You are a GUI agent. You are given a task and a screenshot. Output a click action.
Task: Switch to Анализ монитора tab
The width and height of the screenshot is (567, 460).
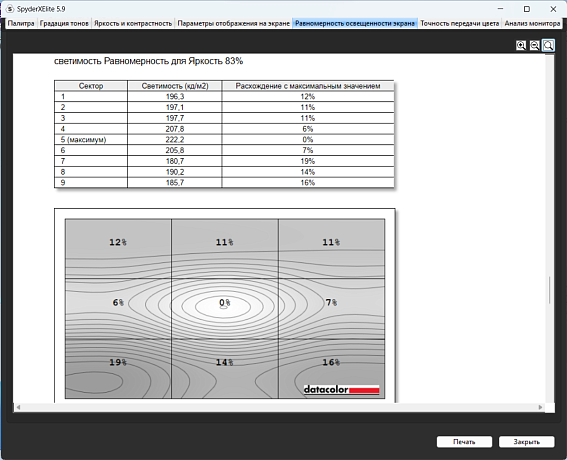tap(532, 24)
